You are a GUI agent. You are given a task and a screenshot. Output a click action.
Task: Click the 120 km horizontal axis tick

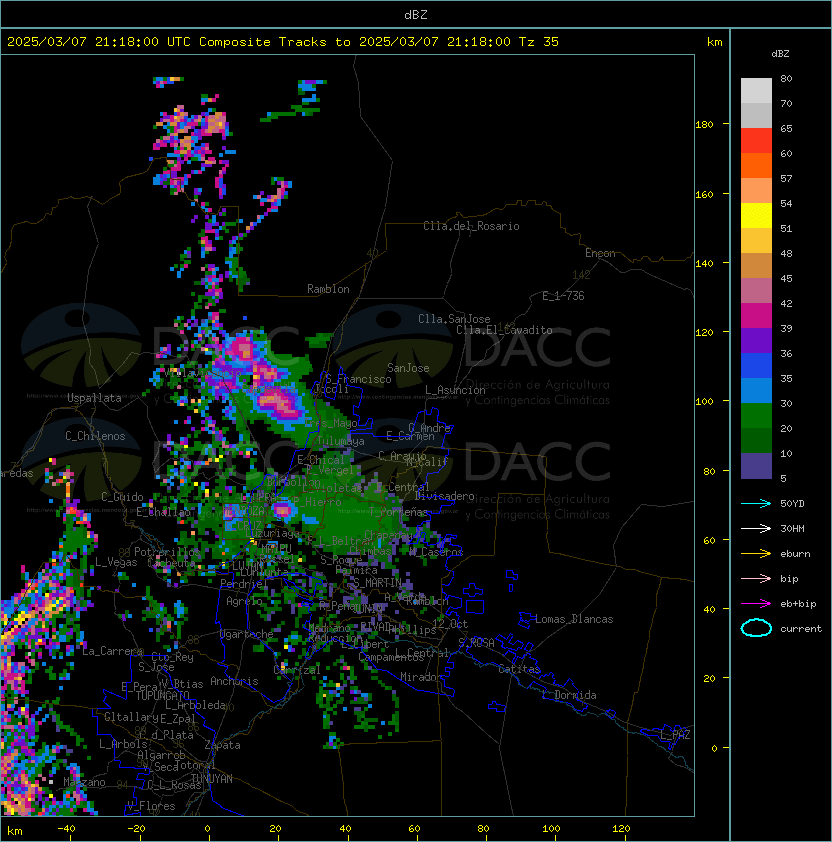tap(621, 829)
